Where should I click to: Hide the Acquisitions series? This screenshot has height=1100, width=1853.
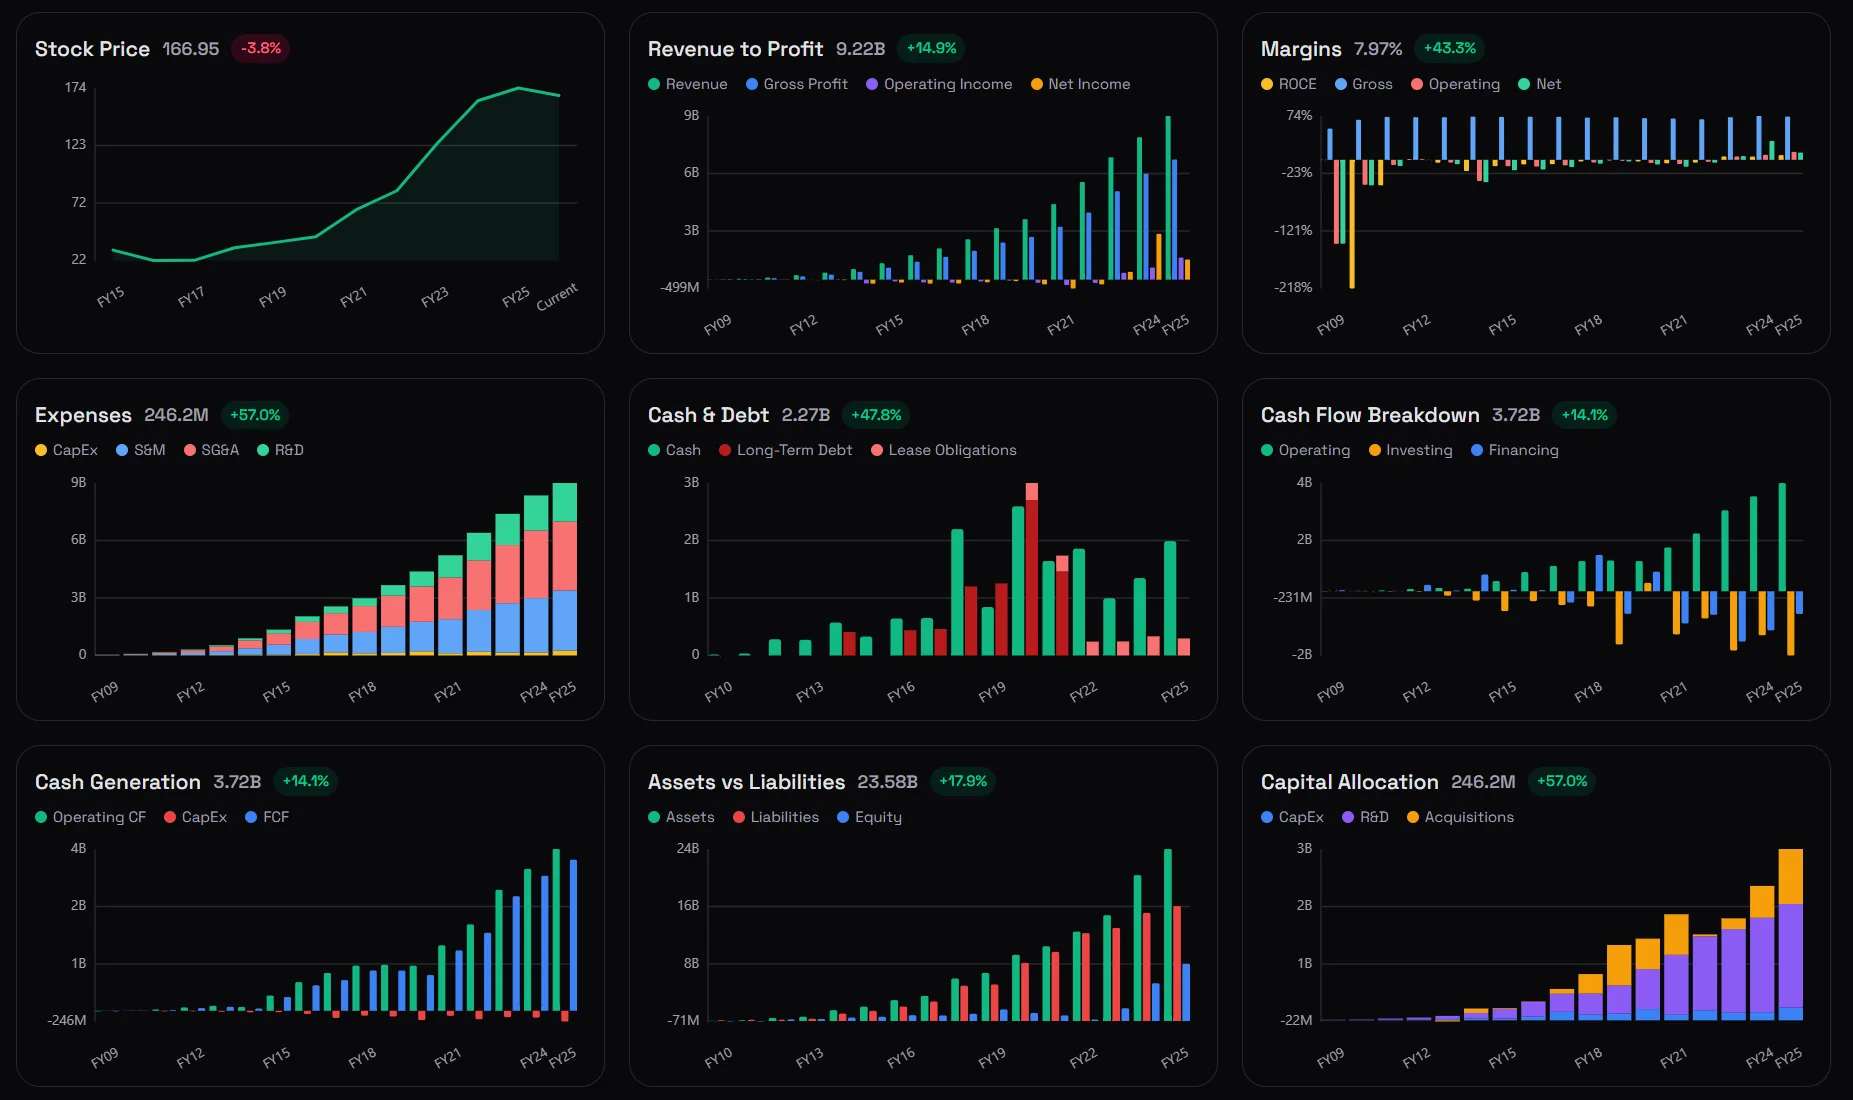pyautogui.click(x=1461, y=817)
